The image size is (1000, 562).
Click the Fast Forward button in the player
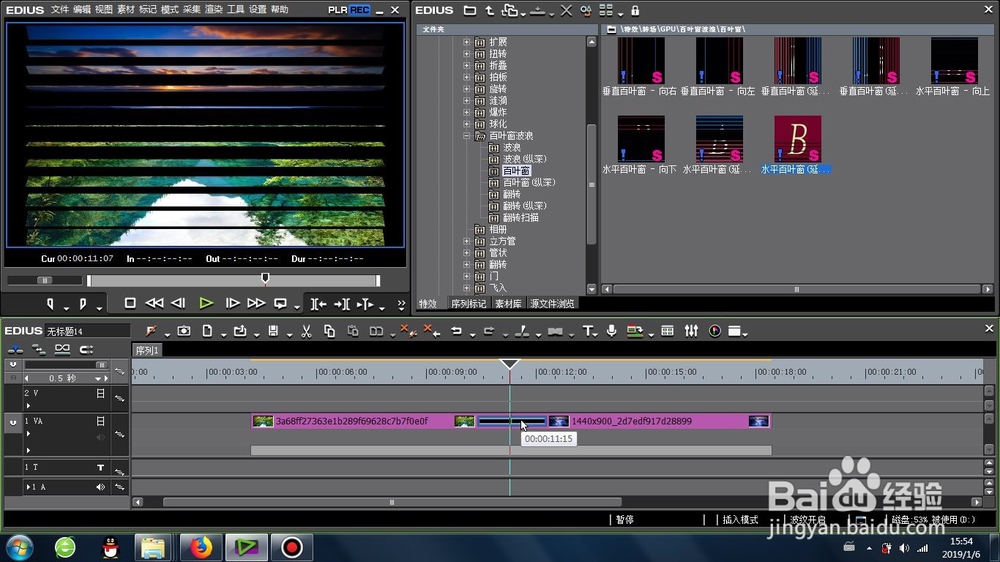click(x=256, y=304)
